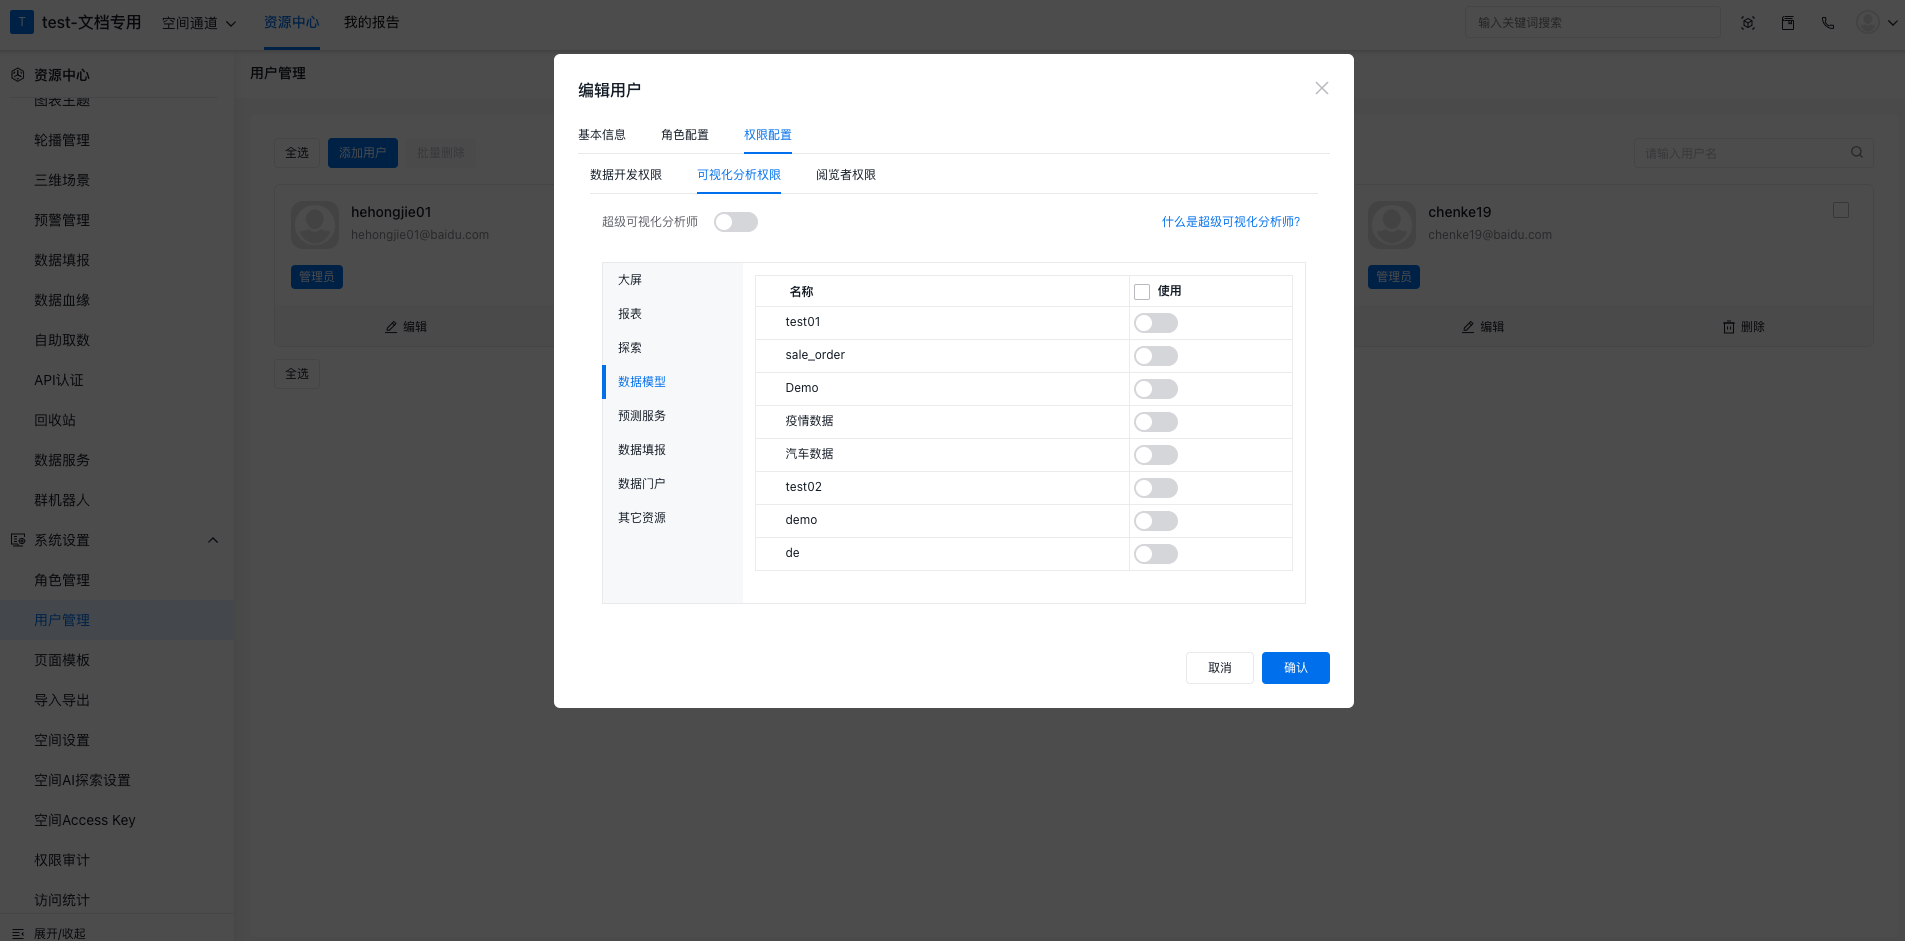Click the 资源中心 sidebar header icon
Screen dimensions: 1905x941
click(18, 75)
